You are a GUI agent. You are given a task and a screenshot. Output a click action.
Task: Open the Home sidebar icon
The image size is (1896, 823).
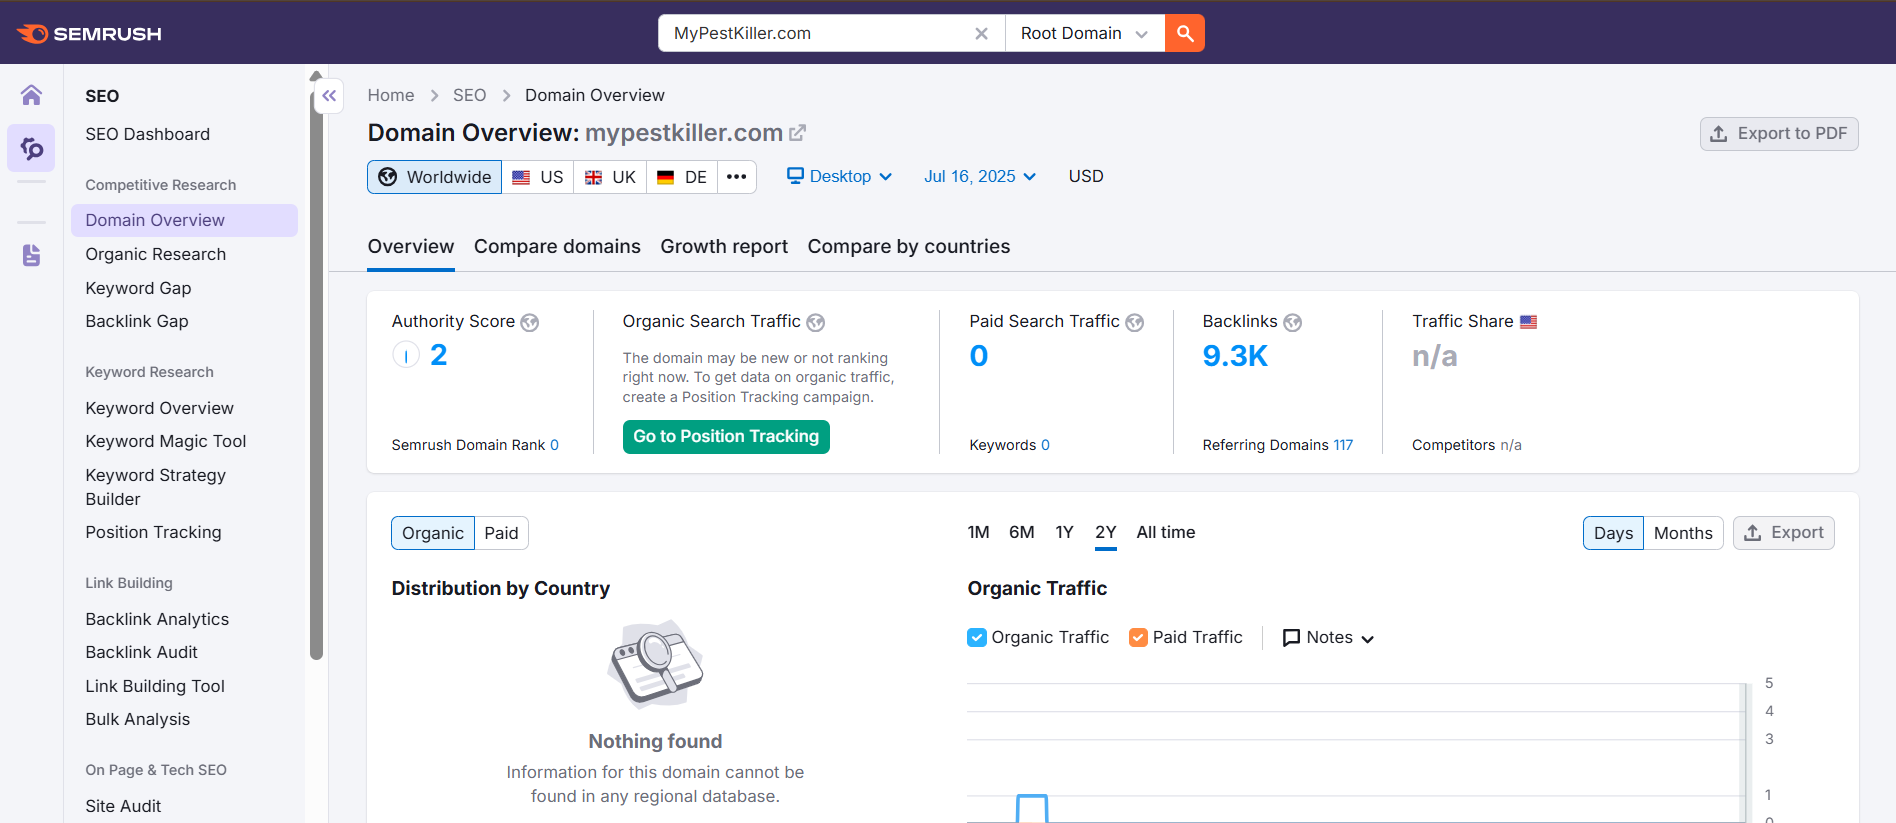coord(31,95)
